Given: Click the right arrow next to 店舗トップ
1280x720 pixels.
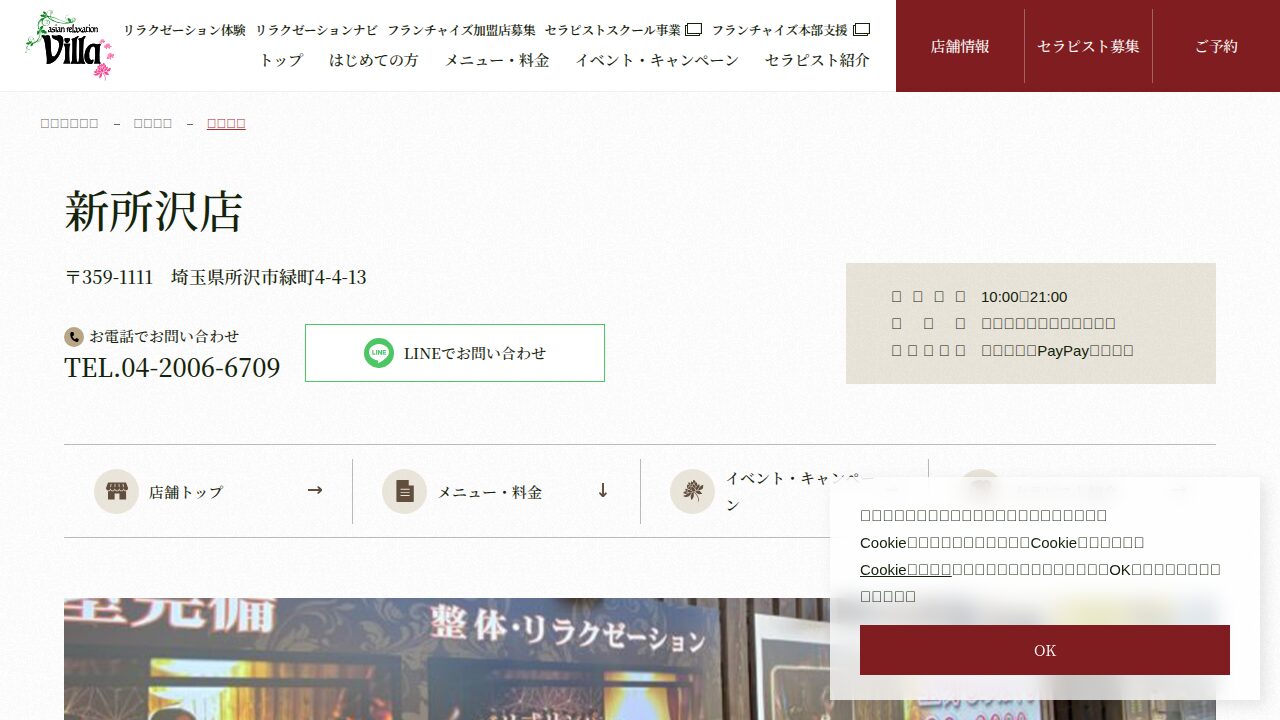Looking at the screenshot, I should (x=315, y=490).
